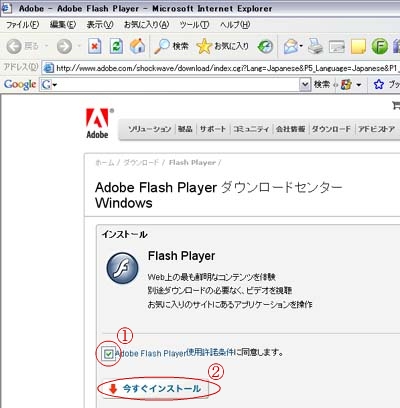Print the page with printer icon

pyautogui.click(x=315, y=46)
